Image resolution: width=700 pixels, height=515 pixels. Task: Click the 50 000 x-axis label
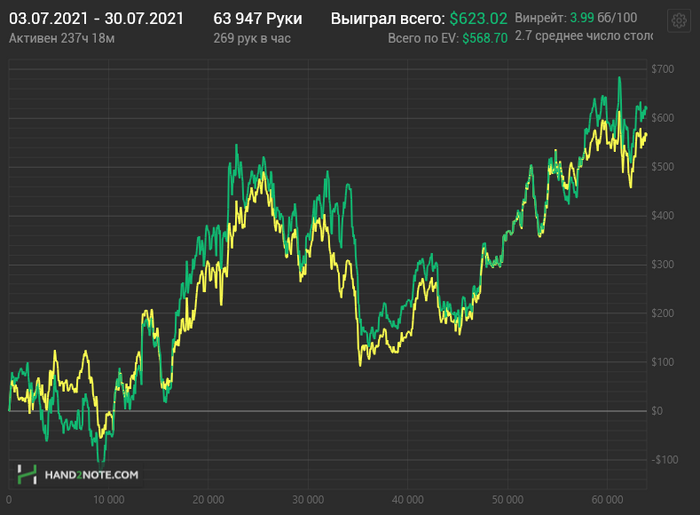pyautogui.click(x=508, y=500)
